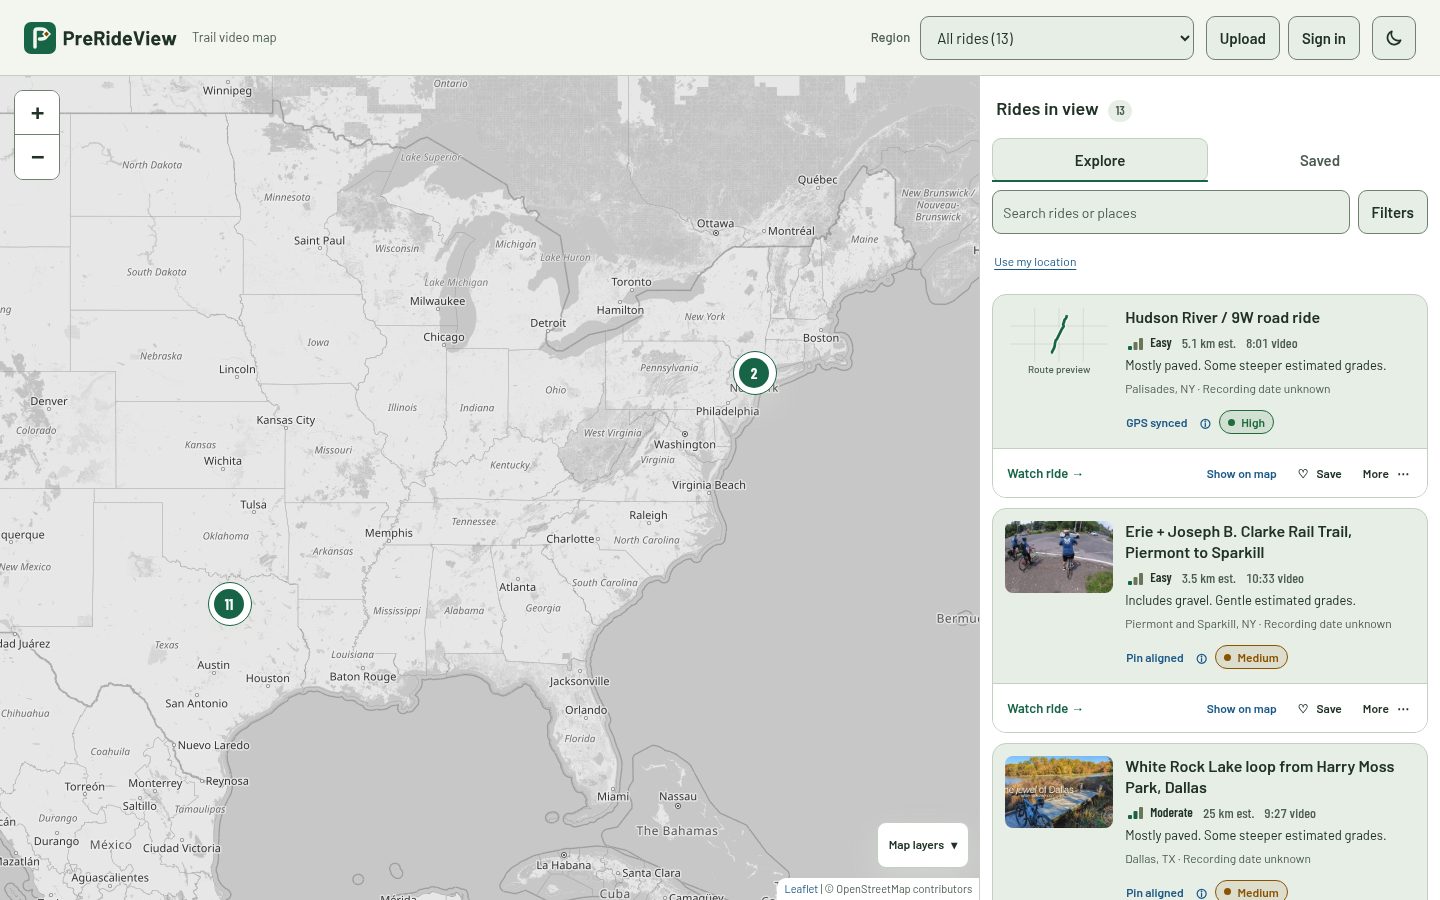The image size is (1440, 900).
Task: Switch to the Saved tab
Action: [x=1320, y=160]
